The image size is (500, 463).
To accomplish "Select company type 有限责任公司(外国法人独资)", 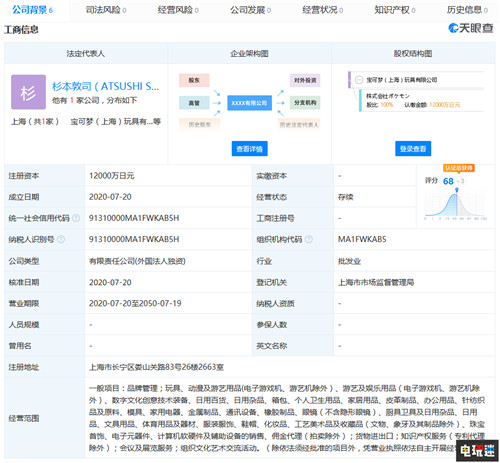I will coord(137,261).
